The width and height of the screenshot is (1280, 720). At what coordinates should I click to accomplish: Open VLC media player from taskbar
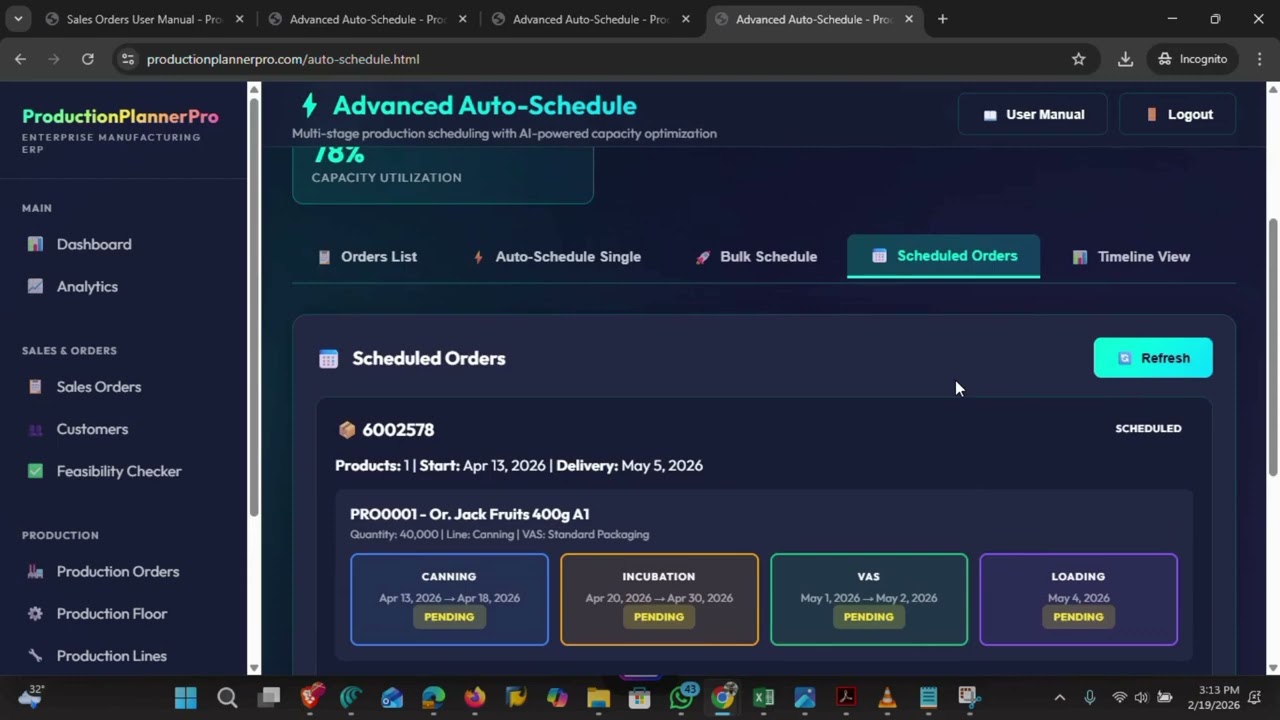tap(887, 697)
